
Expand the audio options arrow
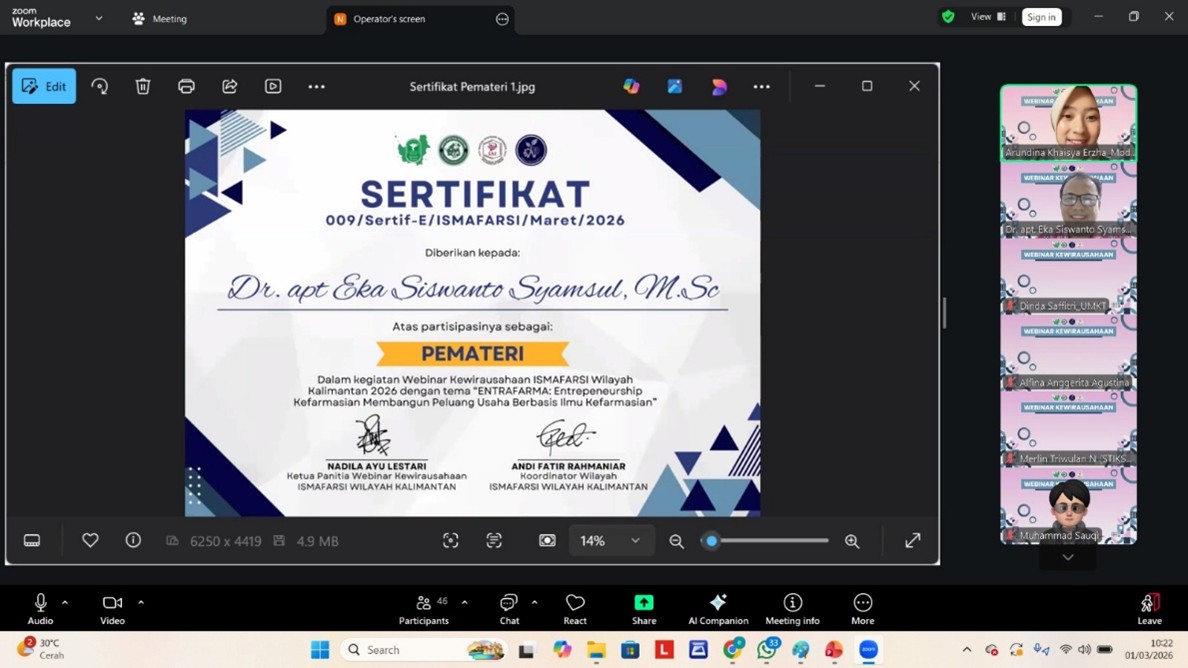coord(65,603)
